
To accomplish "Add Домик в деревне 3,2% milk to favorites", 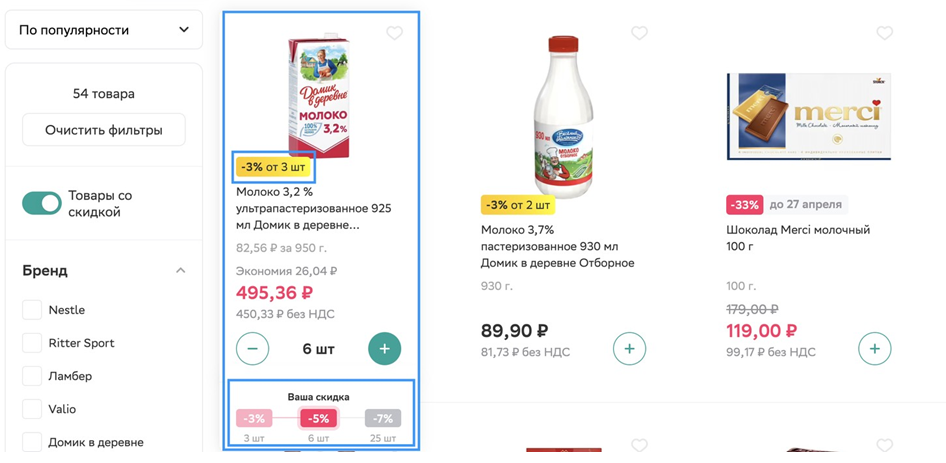I will coord(394,34).
